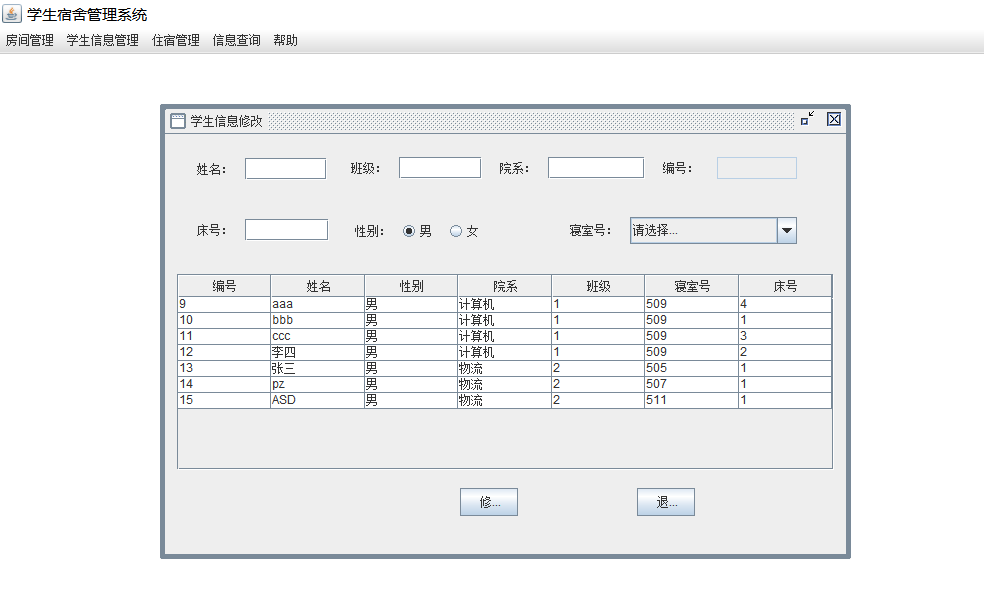984x616 pixels.
Task: Open the 住宿管理 menu
Action: [176, 41]
